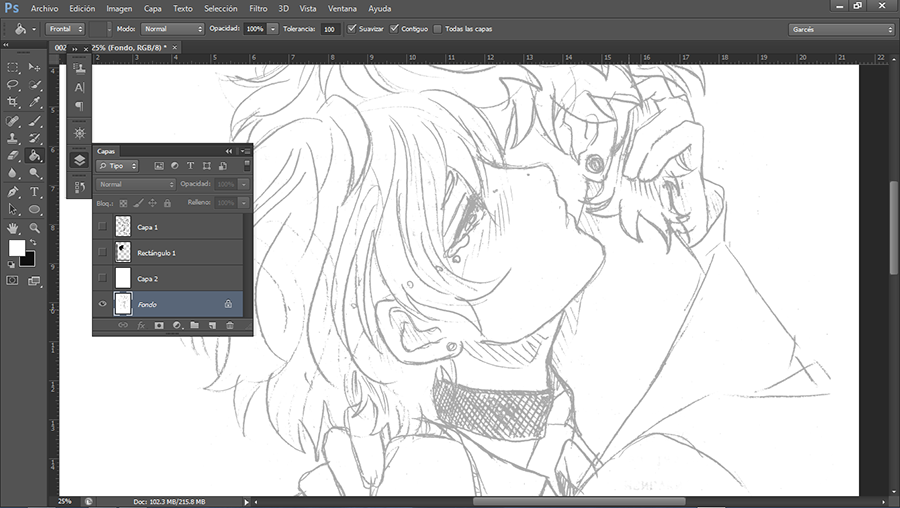Viewport: 900px width, 508px height.
Task: Create a new group with folder icon
Action: coord(194,325)
